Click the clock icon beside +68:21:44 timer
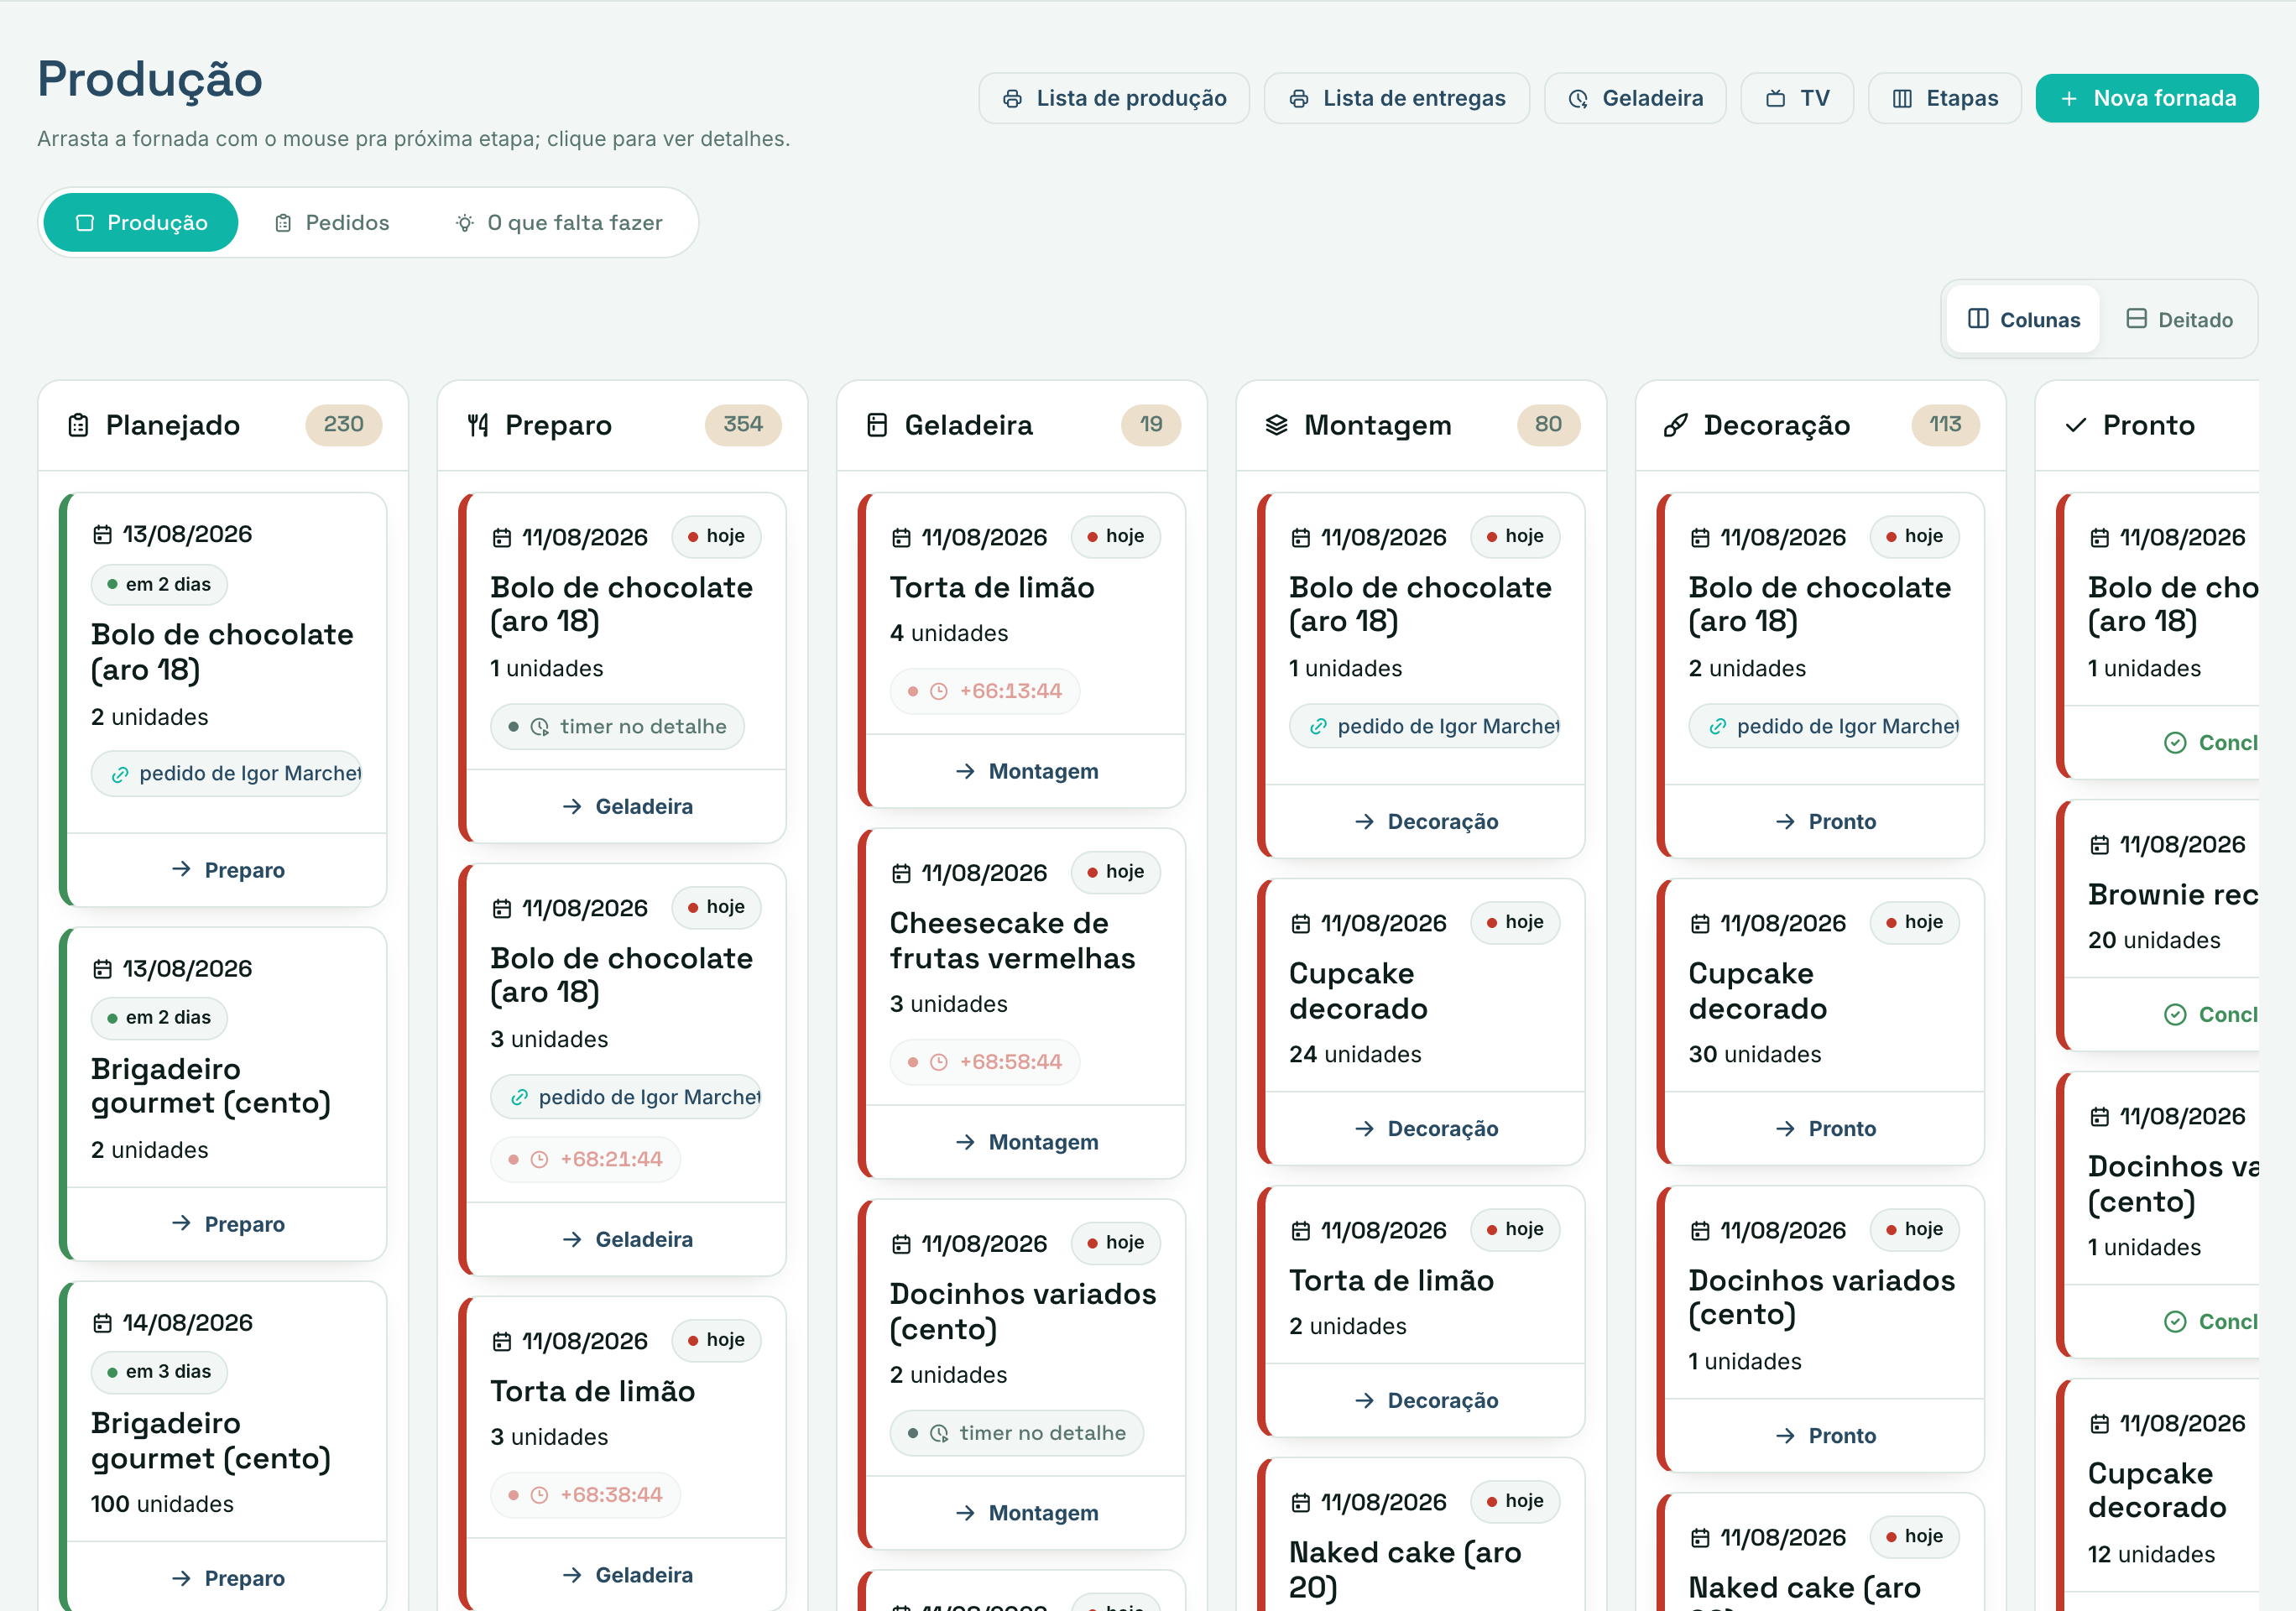This screenshot has width=2296, height=1611. tap(539, 1160)
